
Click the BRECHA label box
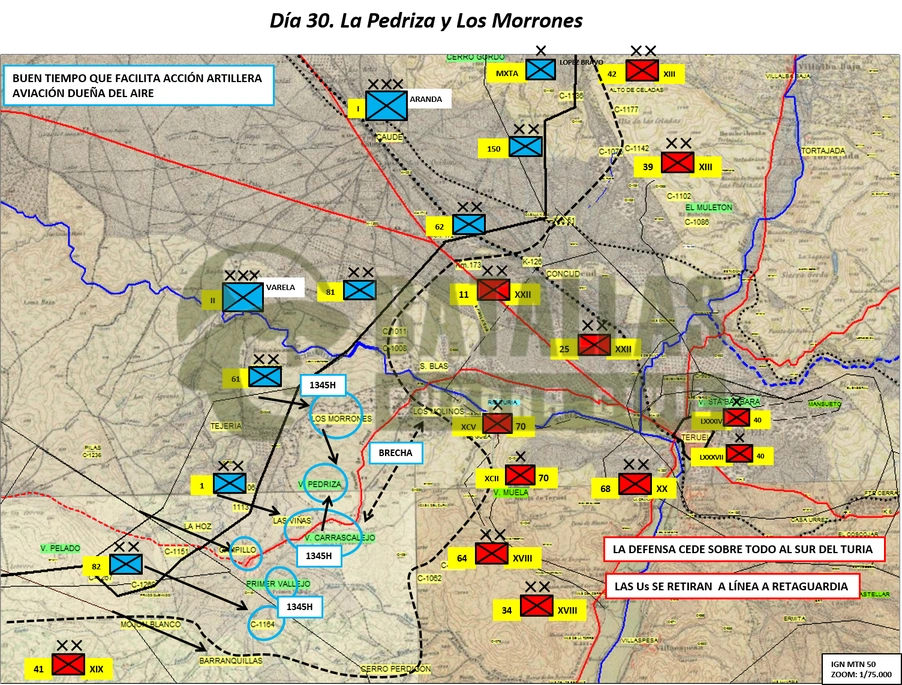click(396, 453)
